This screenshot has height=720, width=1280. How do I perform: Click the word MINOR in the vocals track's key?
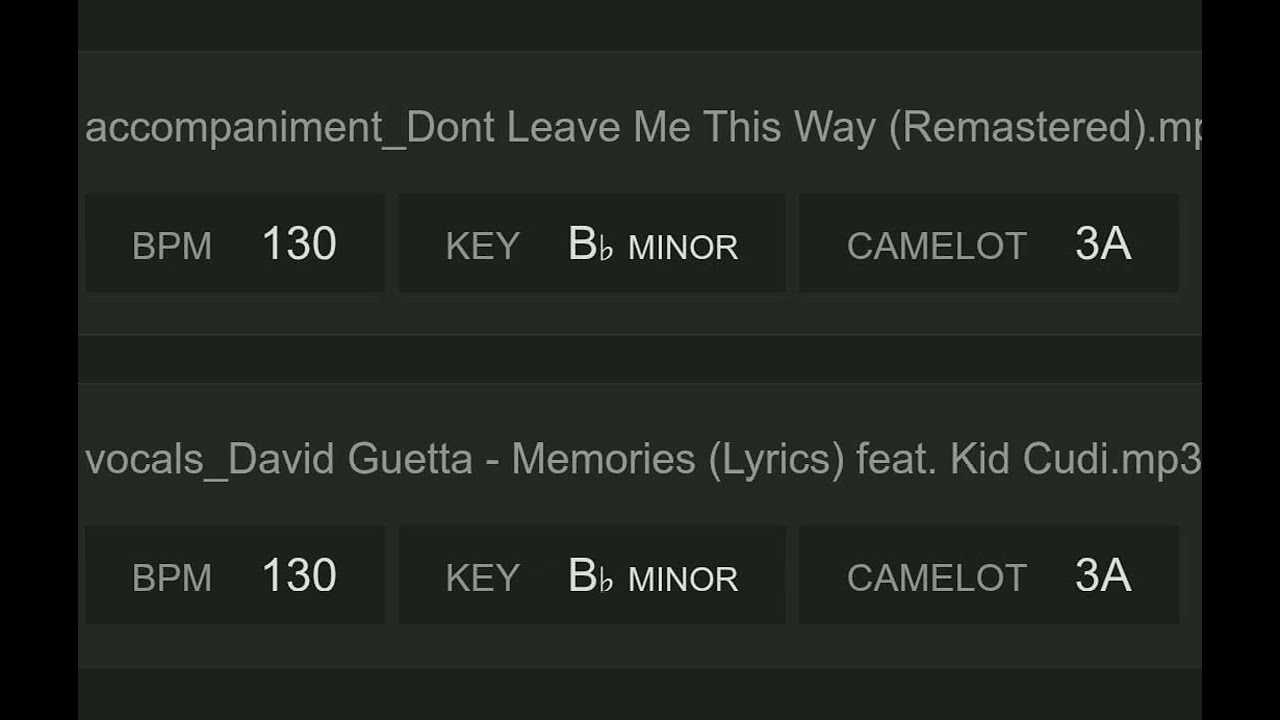pyautogui.click(x=683, y=579)
